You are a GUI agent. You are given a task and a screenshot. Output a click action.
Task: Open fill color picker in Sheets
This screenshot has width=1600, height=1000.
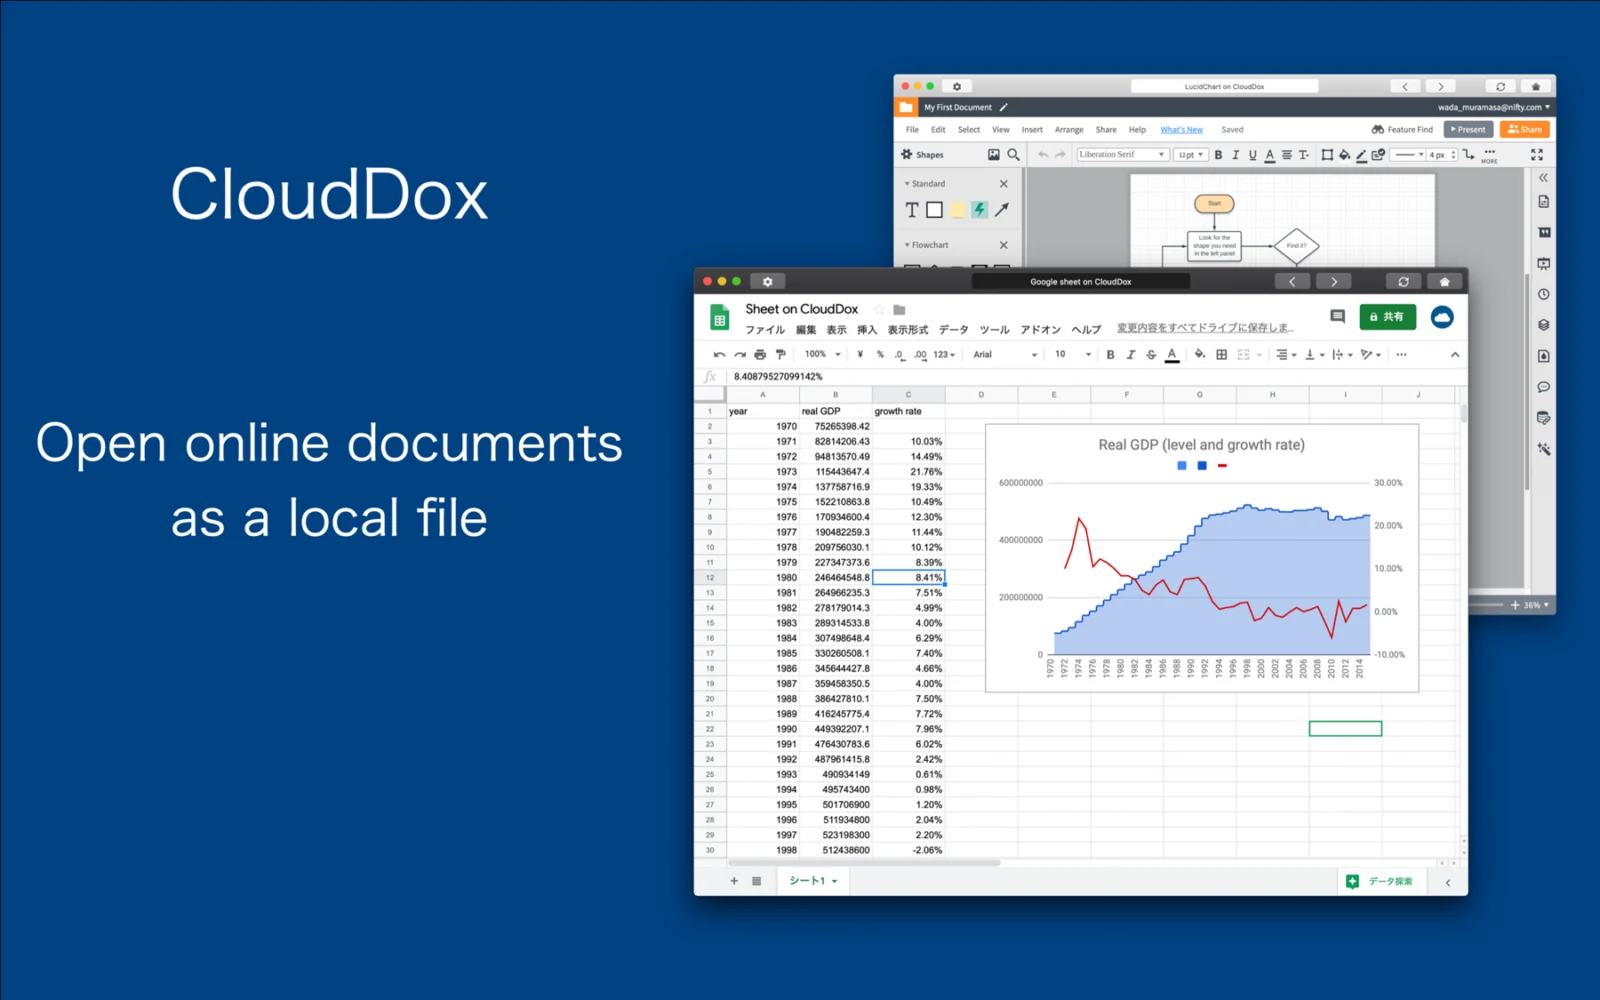click(1200, 354)
